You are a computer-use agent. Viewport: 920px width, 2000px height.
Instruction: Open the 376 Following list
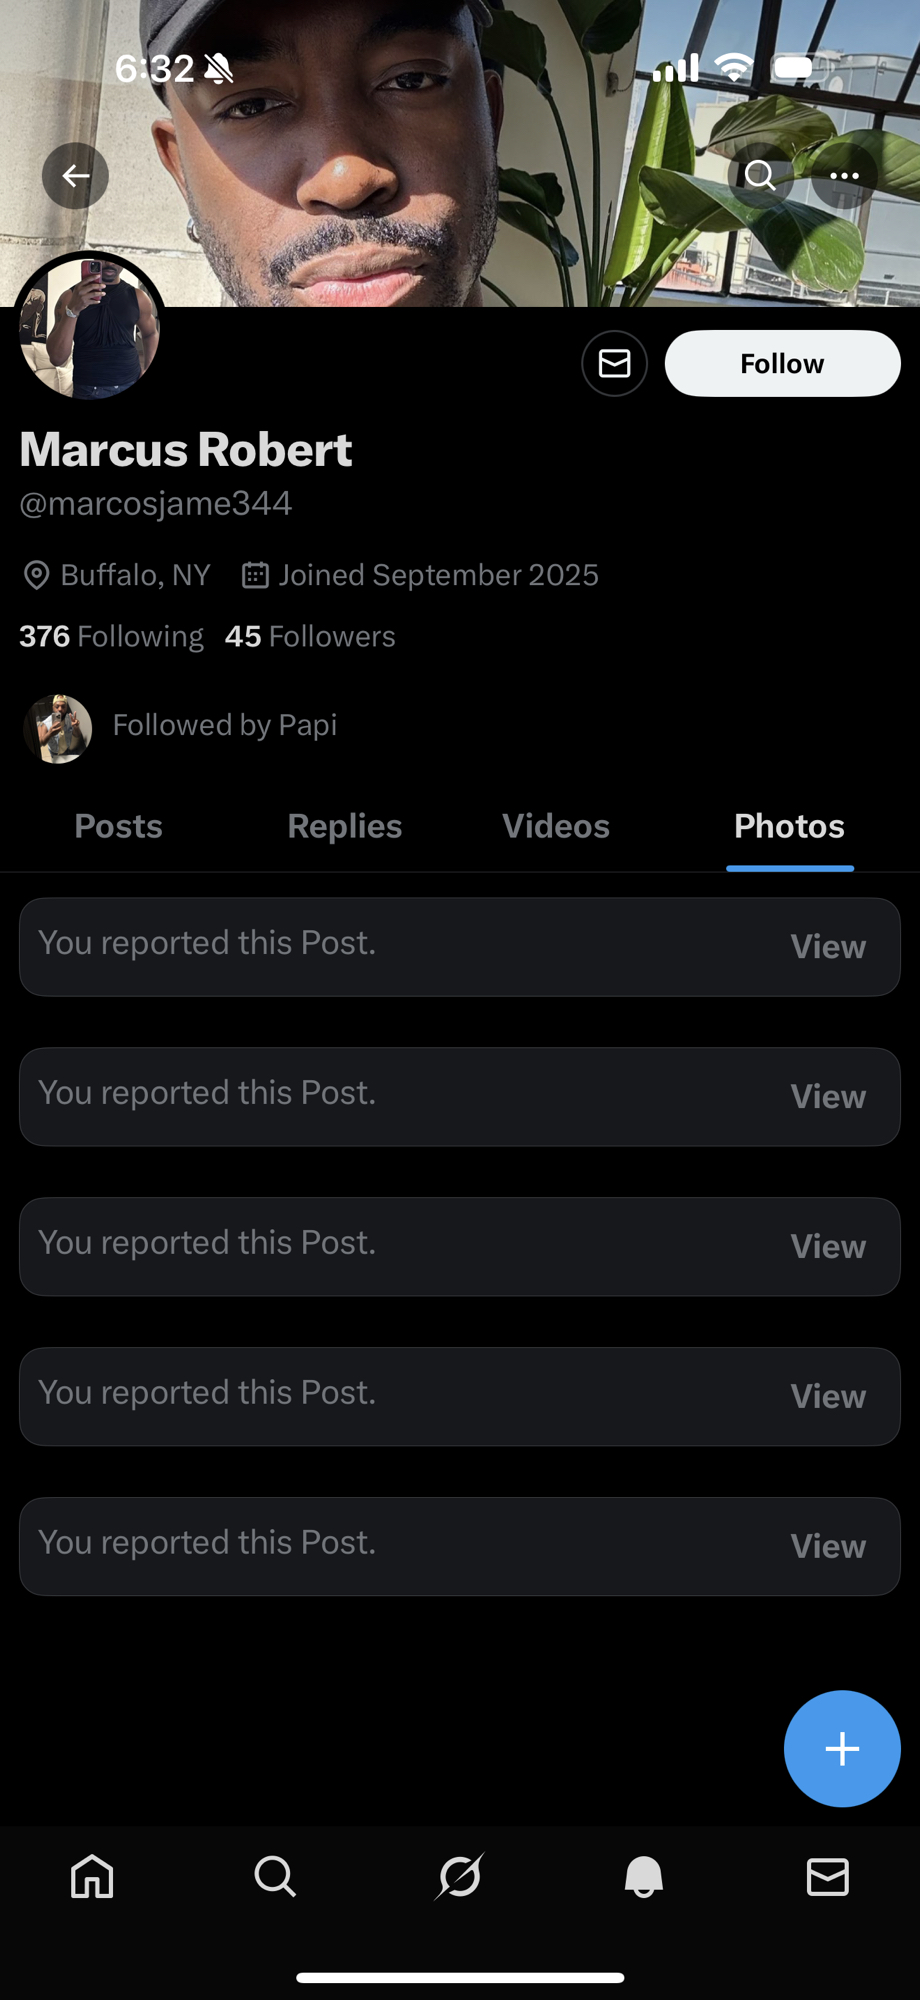111,637
